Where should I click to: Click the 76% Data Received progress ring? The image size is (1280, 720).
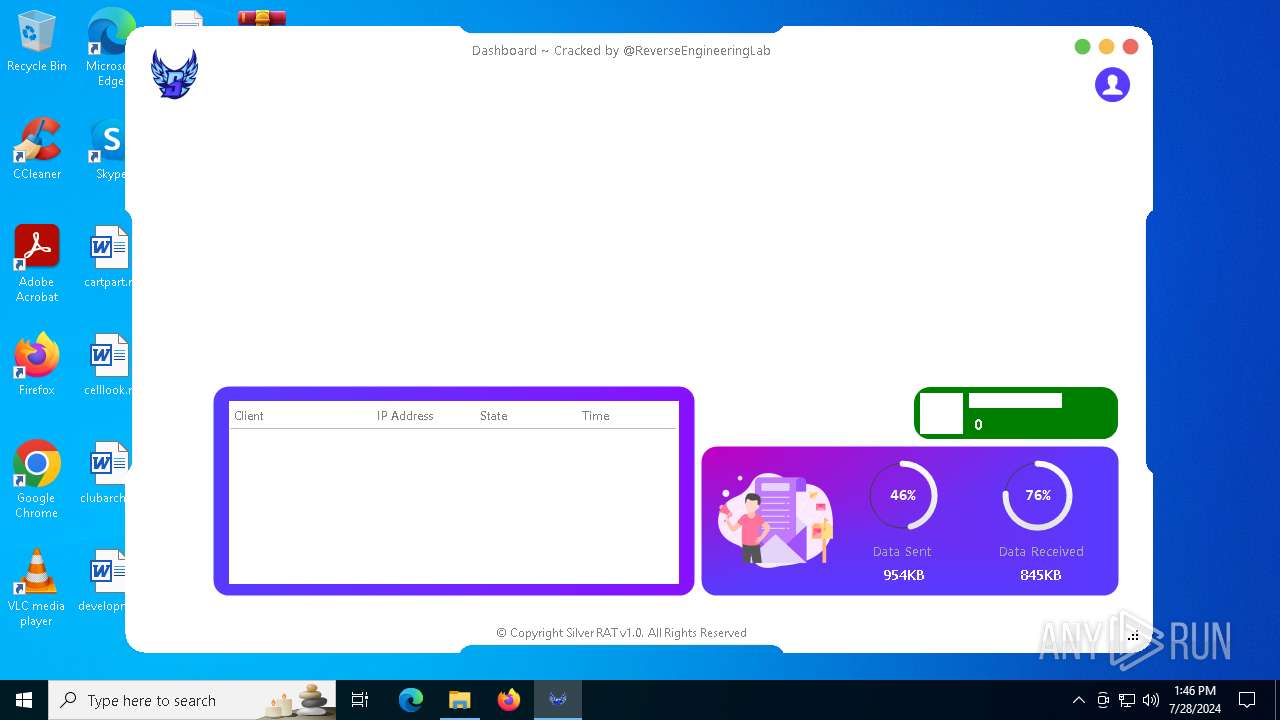coord(1038,495)
